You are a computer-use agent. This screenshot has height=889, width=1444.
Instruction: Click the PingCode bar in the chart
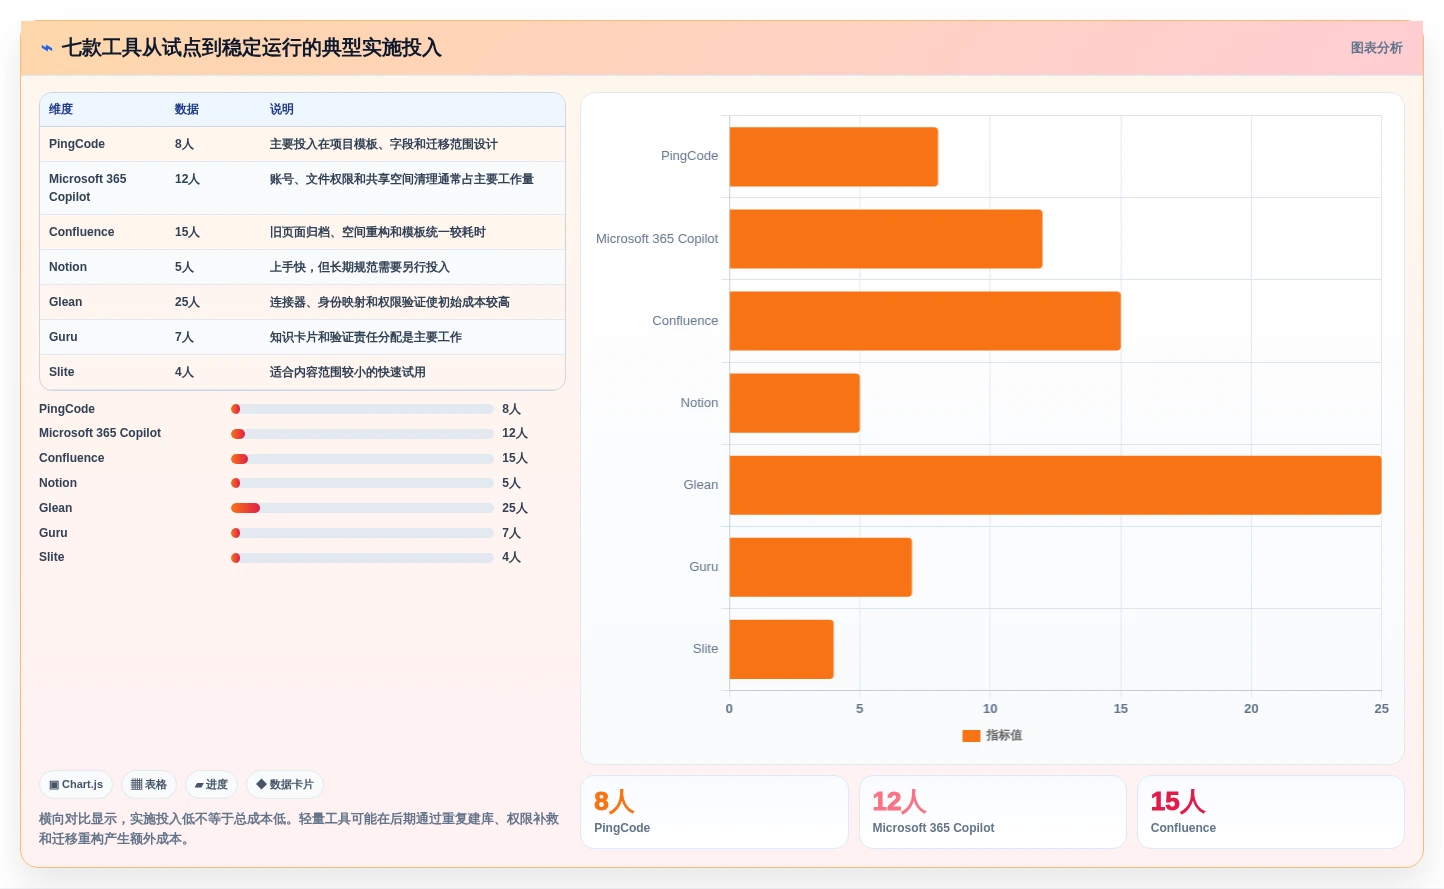[x=834, y=157]
